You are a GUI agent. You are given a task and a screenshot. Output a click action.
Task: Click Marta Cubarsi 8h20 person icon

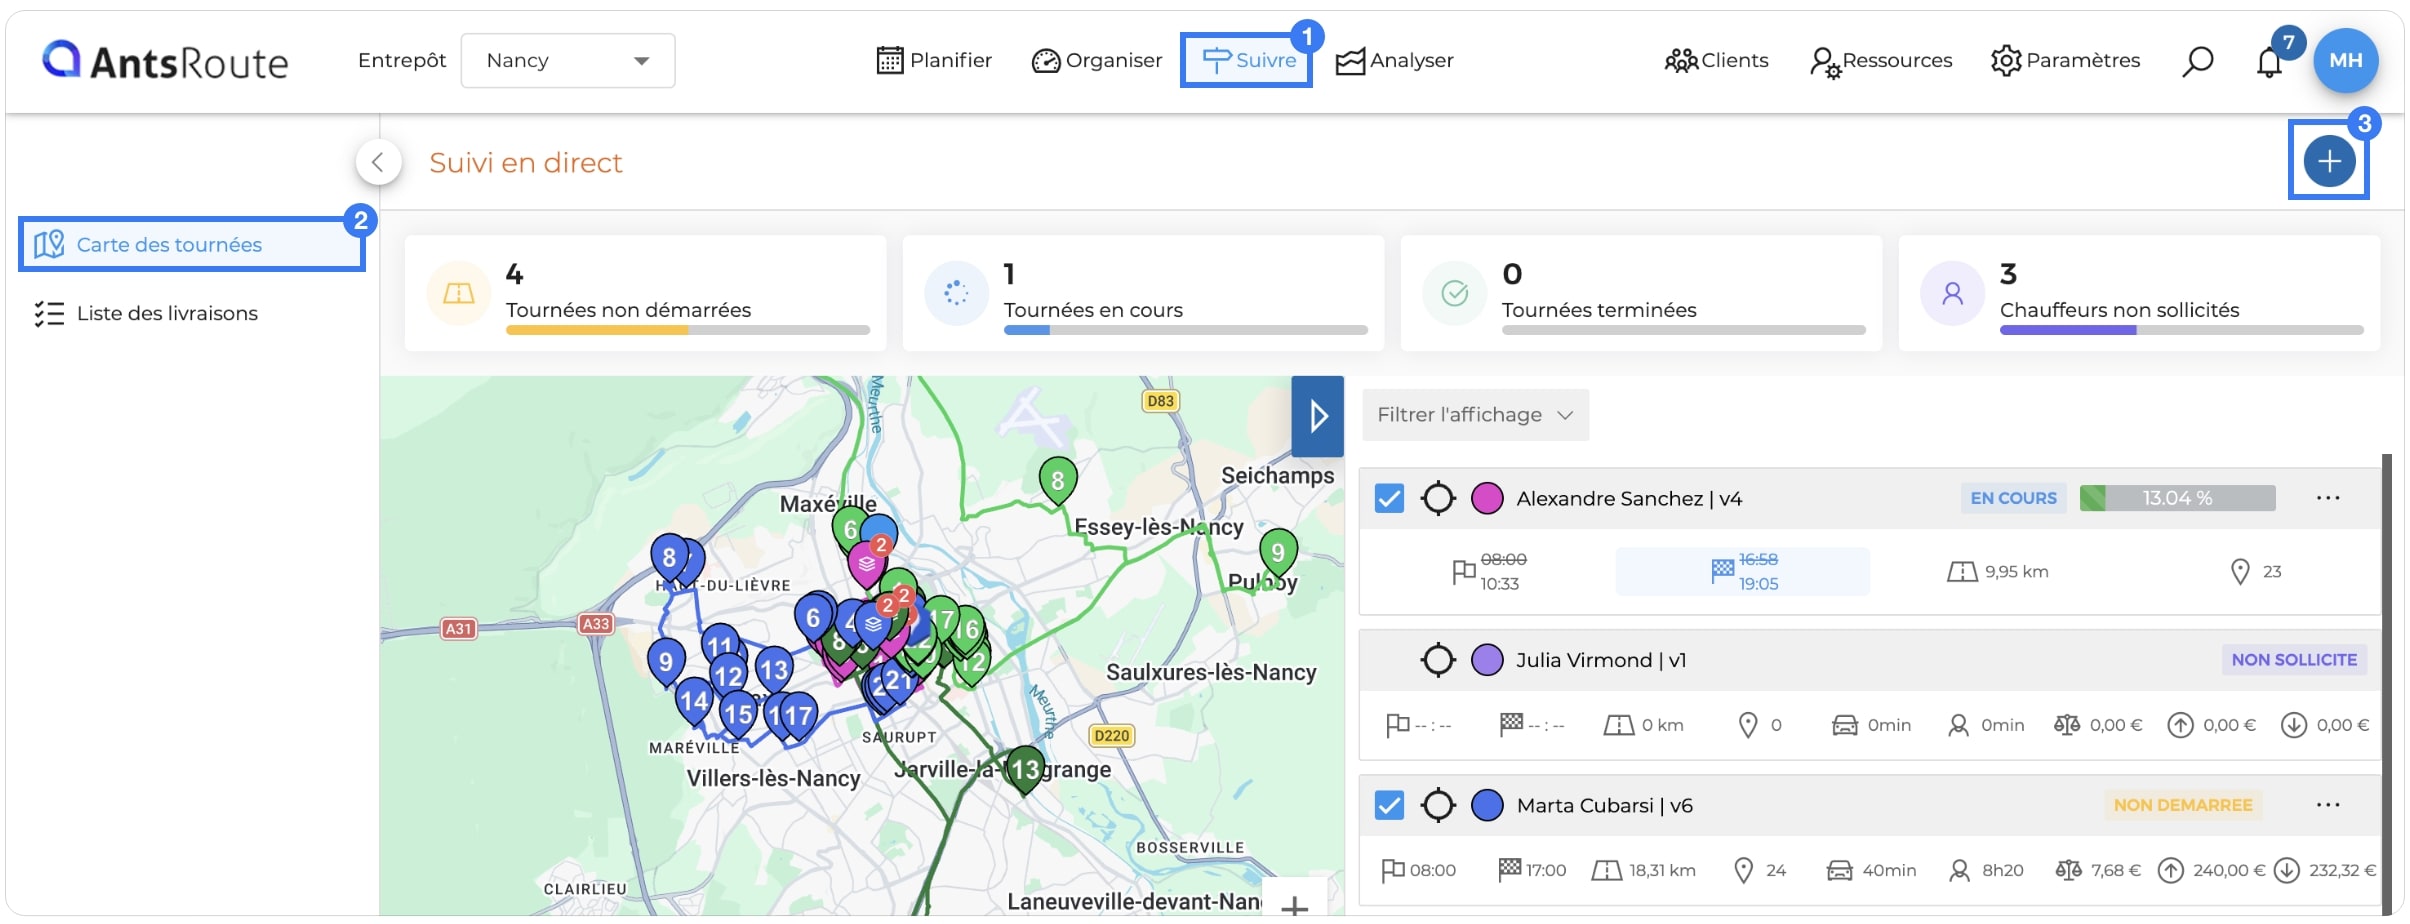[1959, 871]
